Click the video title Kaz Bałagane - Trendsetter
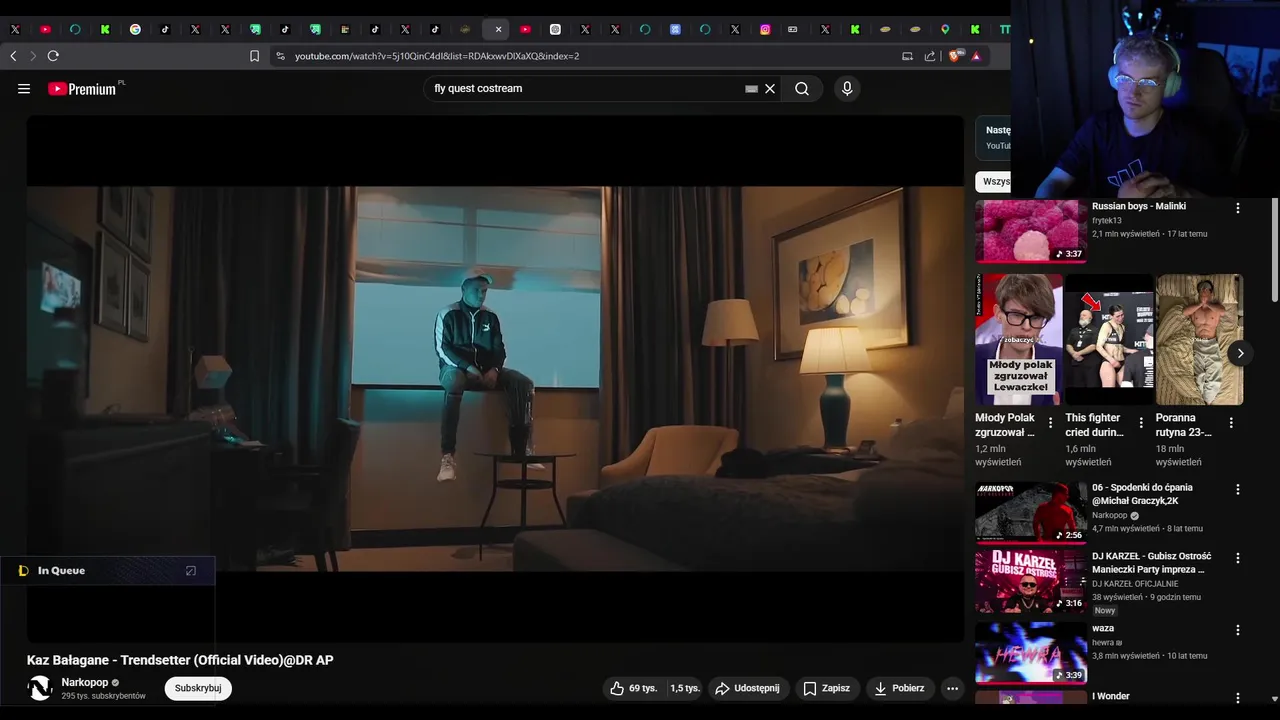Viewport: 1280px width, 720px height. [180, 660]
